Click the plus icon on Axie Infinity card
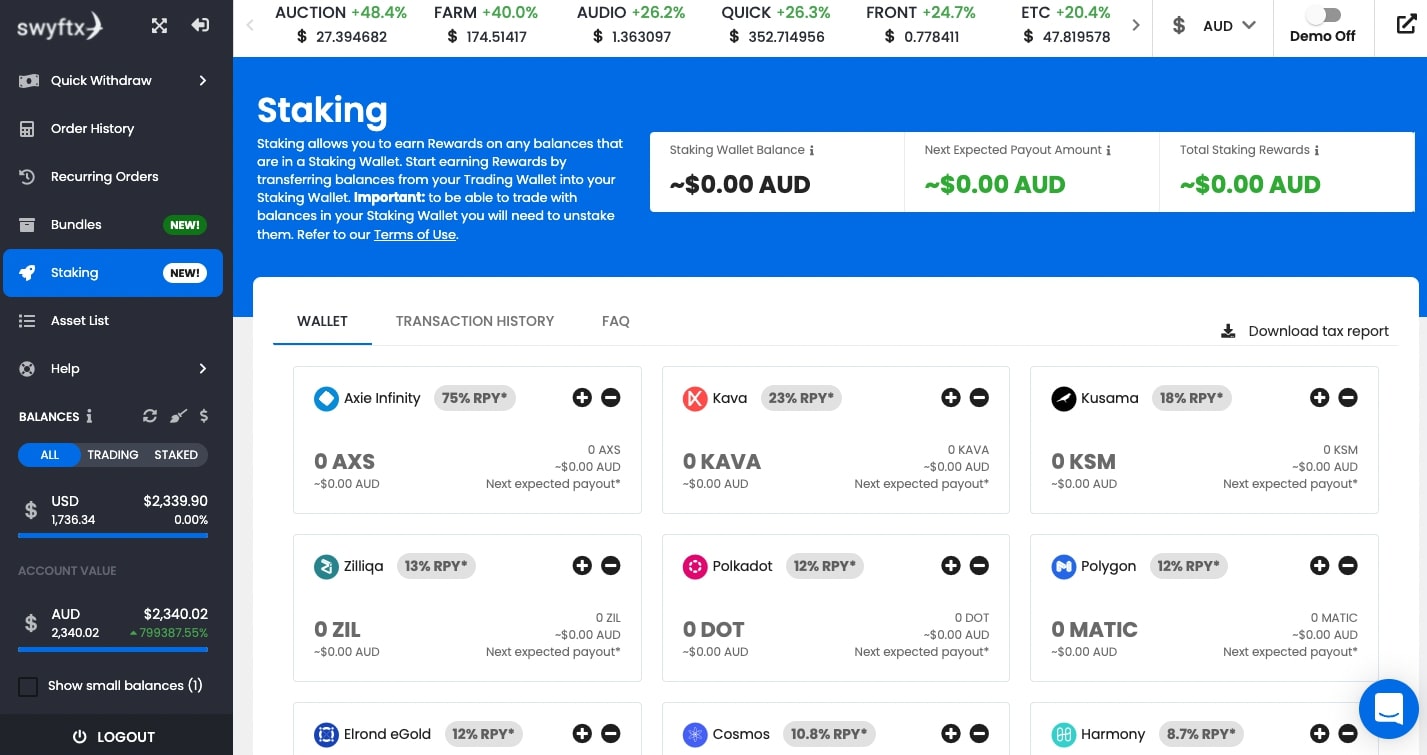The image size is (1427, 755). [582, 398]
